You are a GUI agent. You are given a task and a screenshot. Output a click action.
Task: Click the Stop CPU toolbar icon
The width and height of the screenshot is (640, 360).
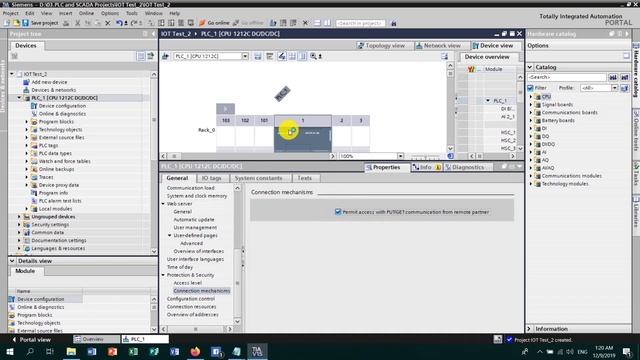click(293, 23)
